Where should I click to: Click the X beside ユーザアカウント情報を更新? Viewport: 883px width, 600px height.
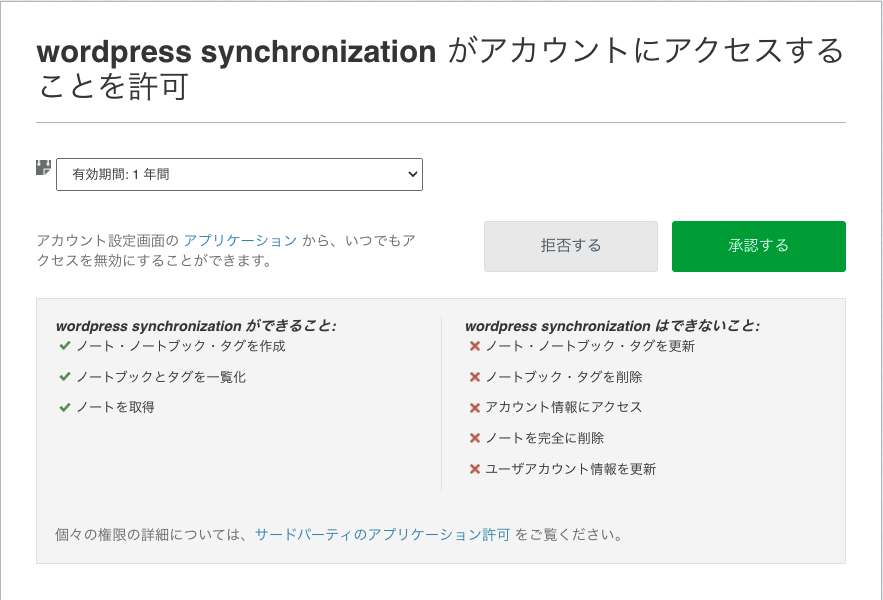click(x=475, y=469)
